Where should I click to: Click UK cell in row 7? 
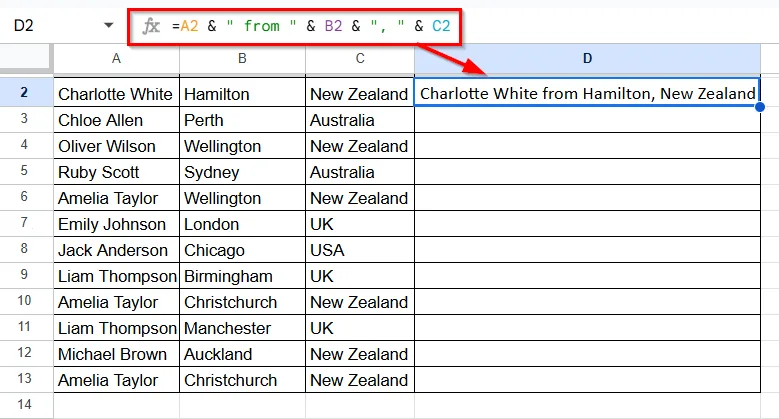[x=360, y=224]
